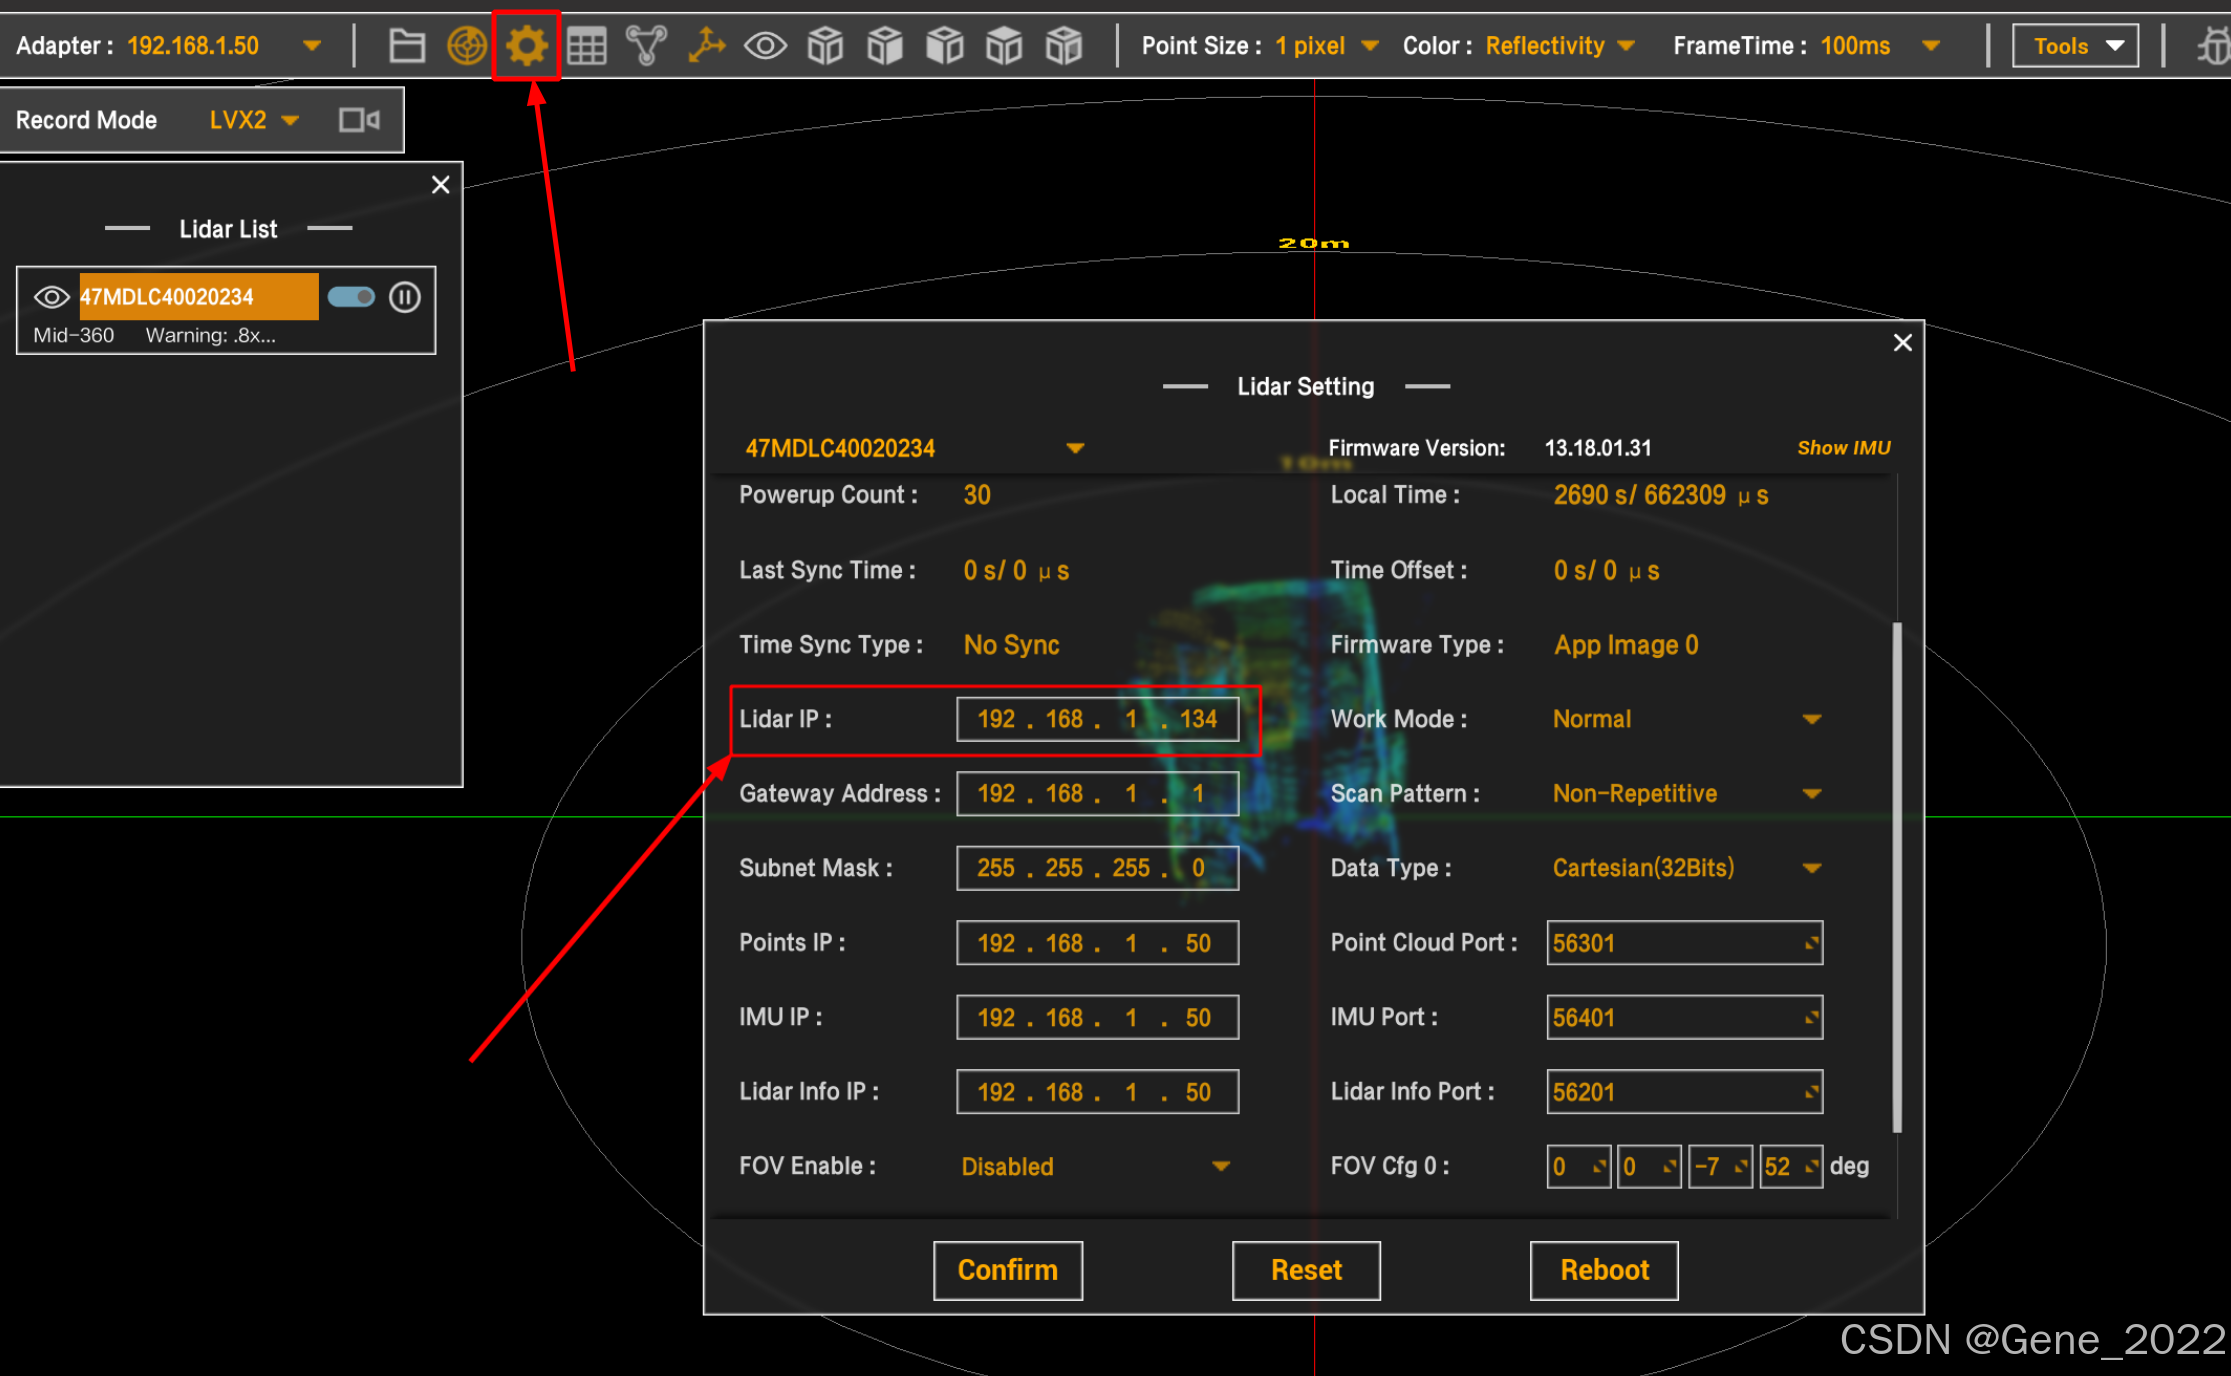Click the Confirm button
The image size is (2231, 1376).
pyautogui.click(x=1007, y=1270)
